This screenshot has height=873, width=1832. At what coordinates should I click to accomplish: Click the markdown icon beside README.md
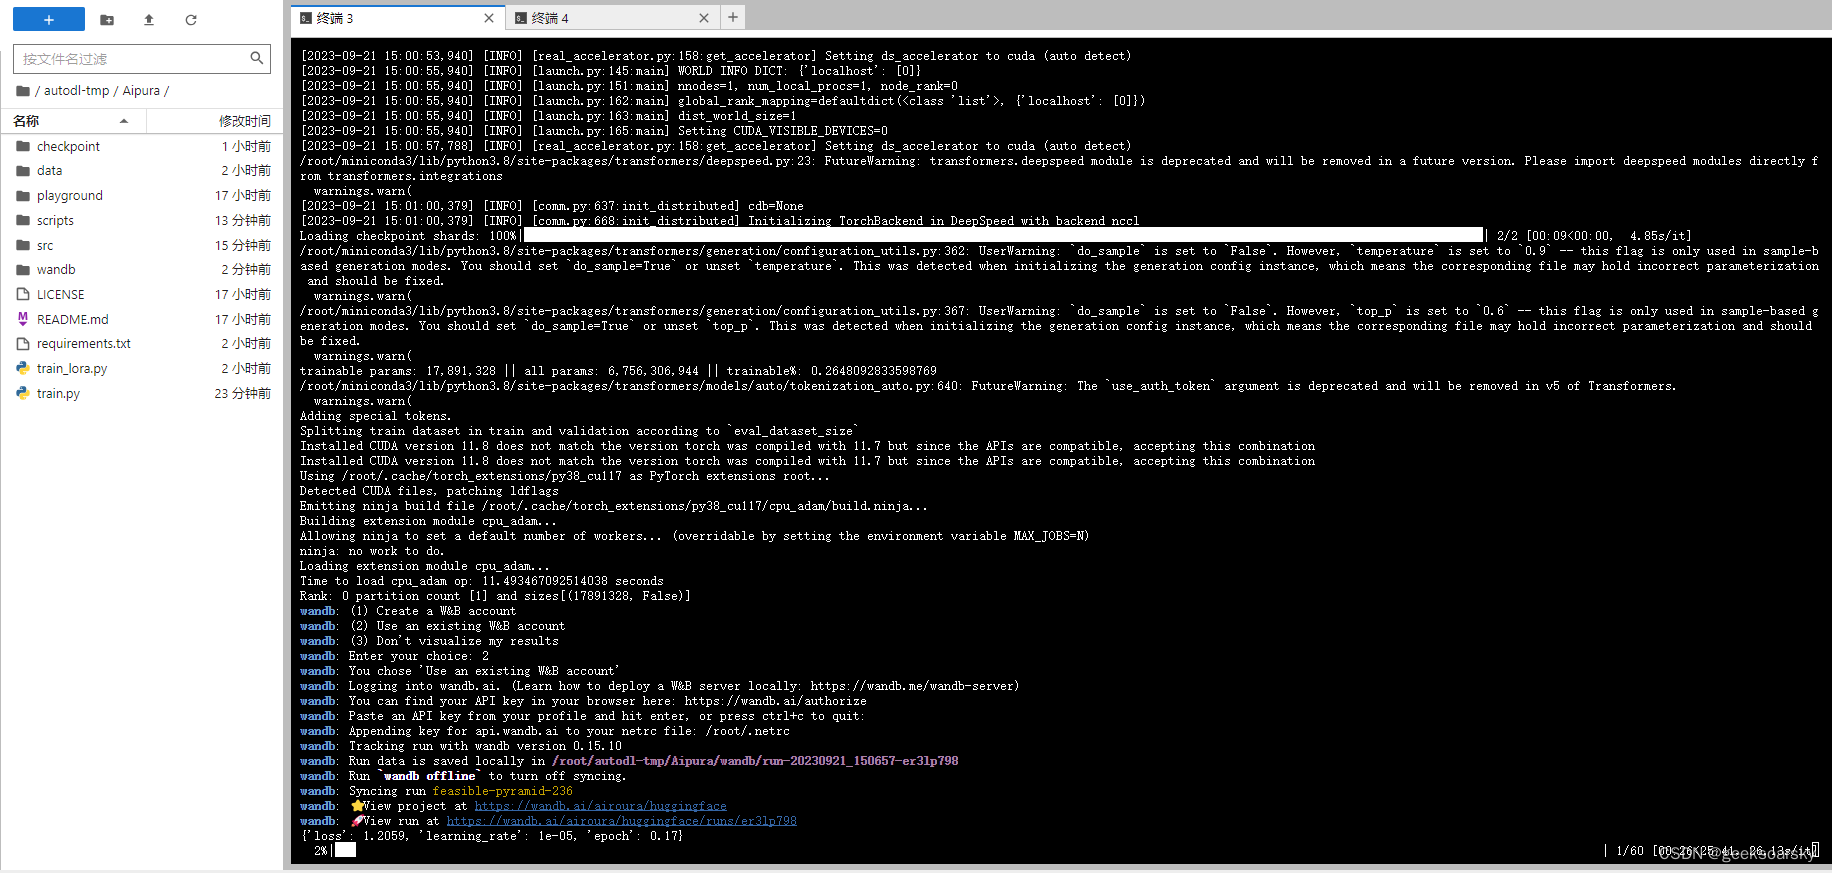pos(23,319)
